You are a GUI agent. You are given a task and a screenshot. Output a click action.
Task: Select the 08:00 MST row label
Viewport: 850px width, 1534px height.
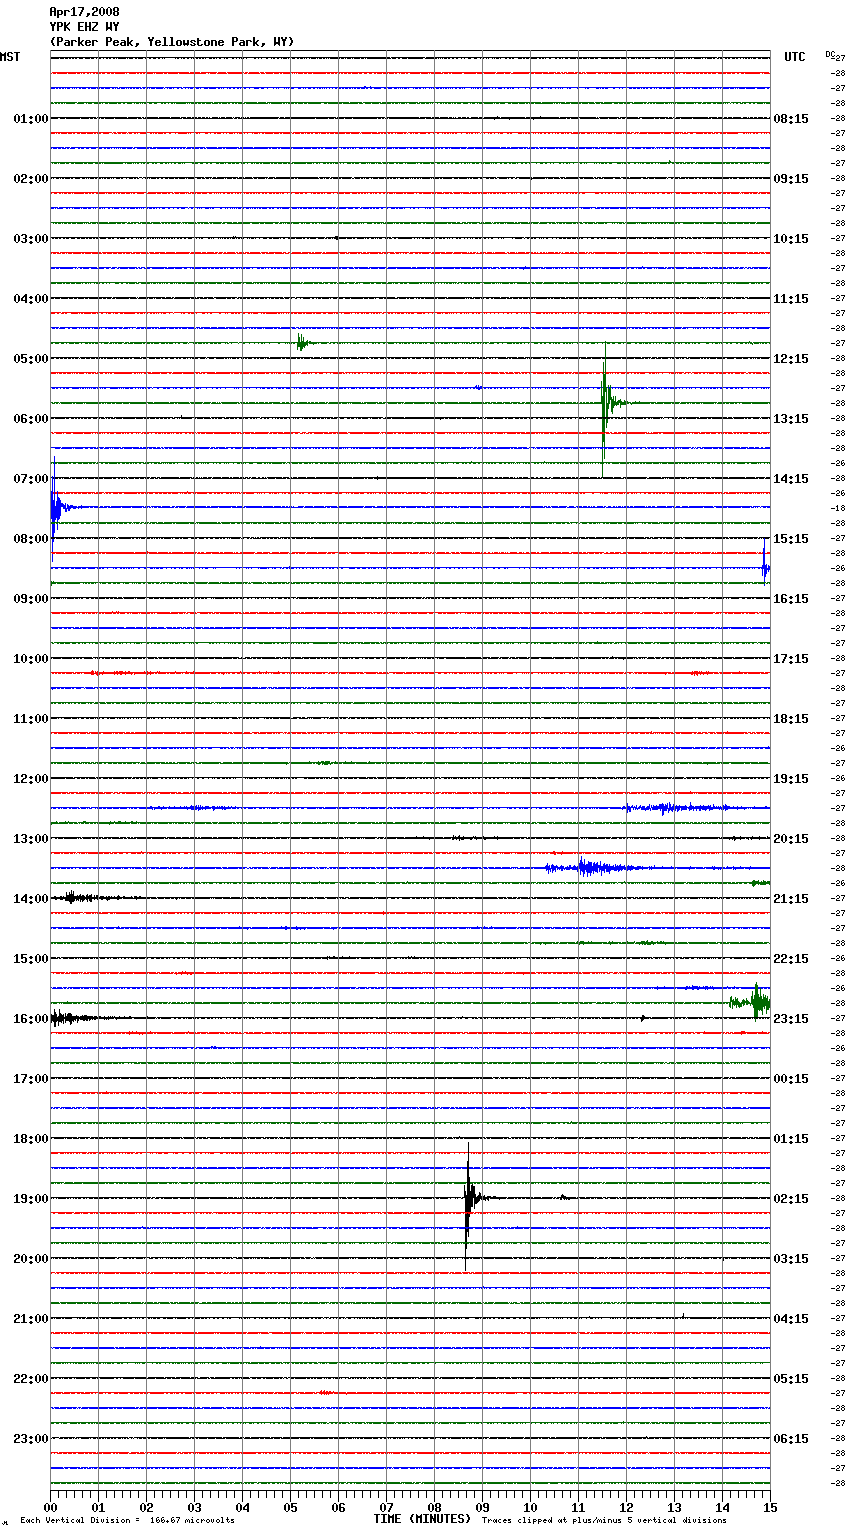[30, 539]
